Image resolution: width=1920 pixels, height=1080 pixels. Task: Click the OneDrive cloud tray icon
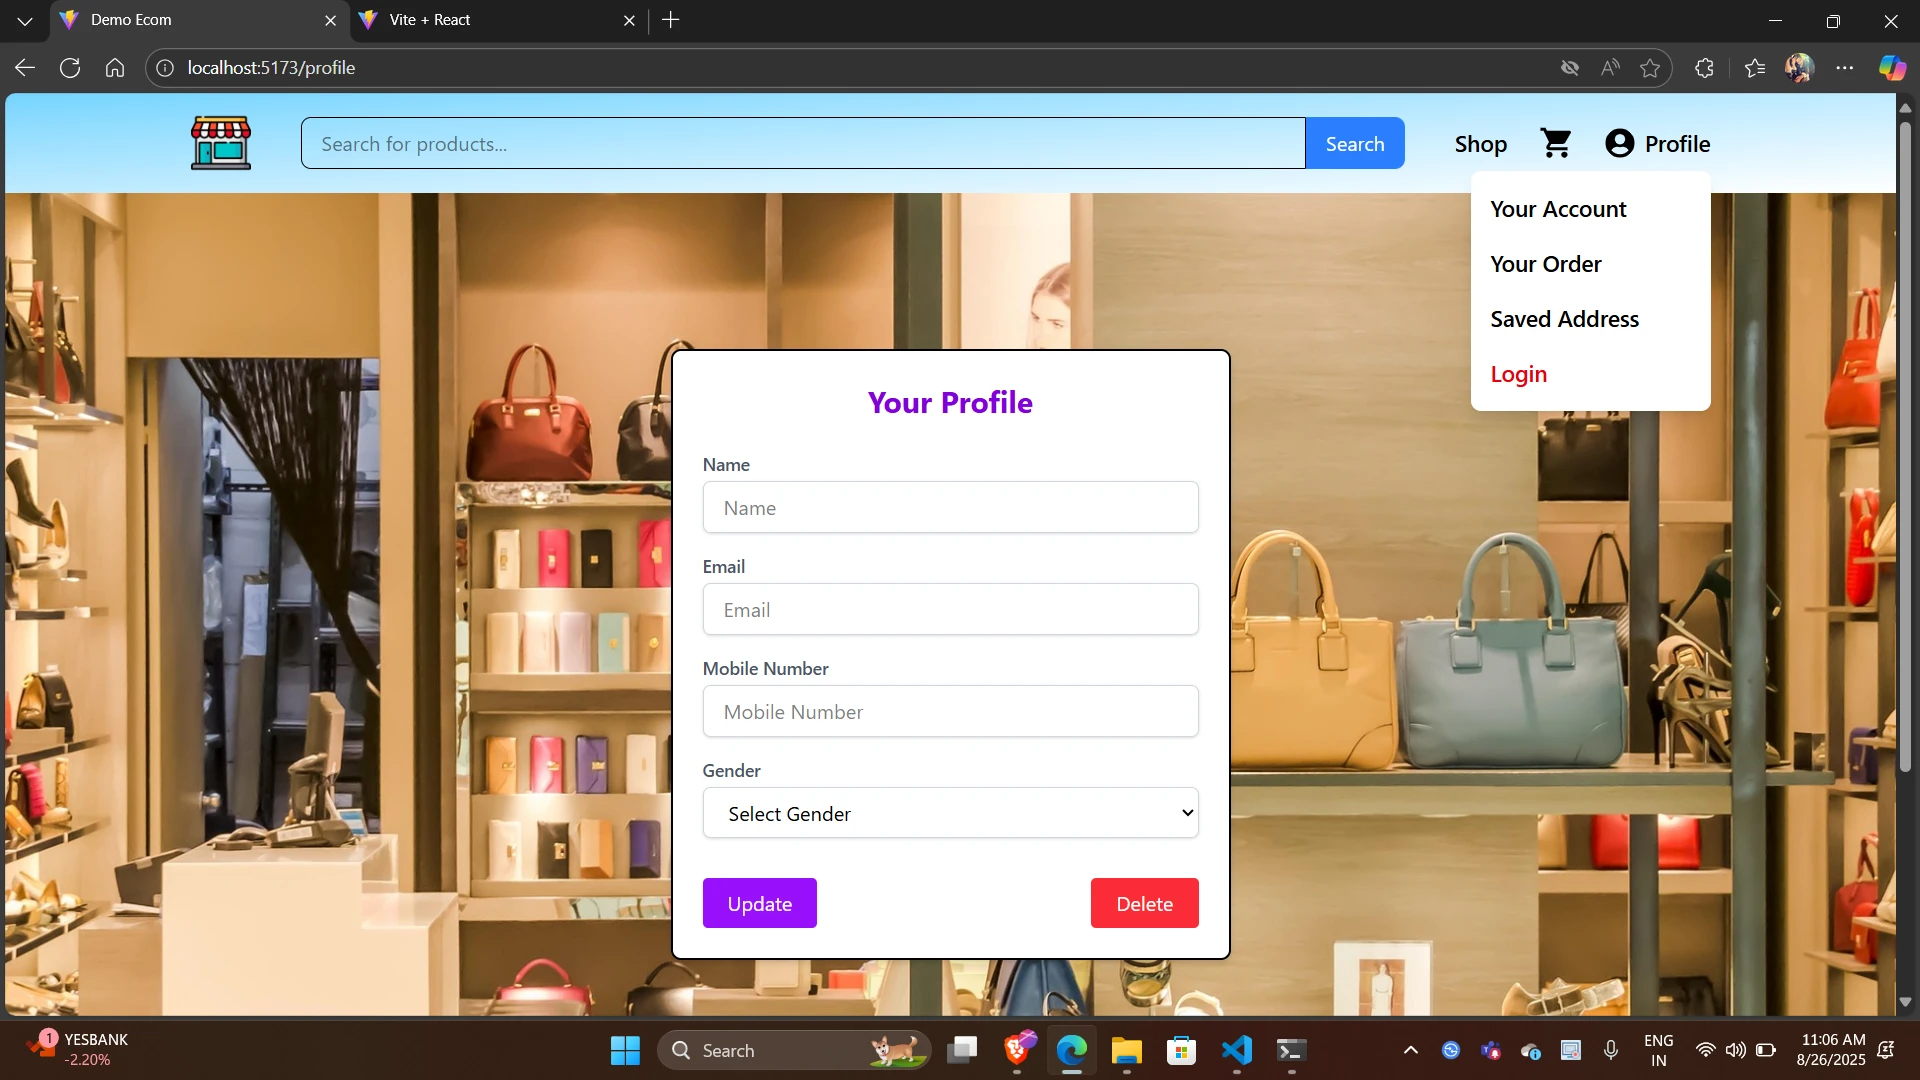click(x=1530, y=1050)
